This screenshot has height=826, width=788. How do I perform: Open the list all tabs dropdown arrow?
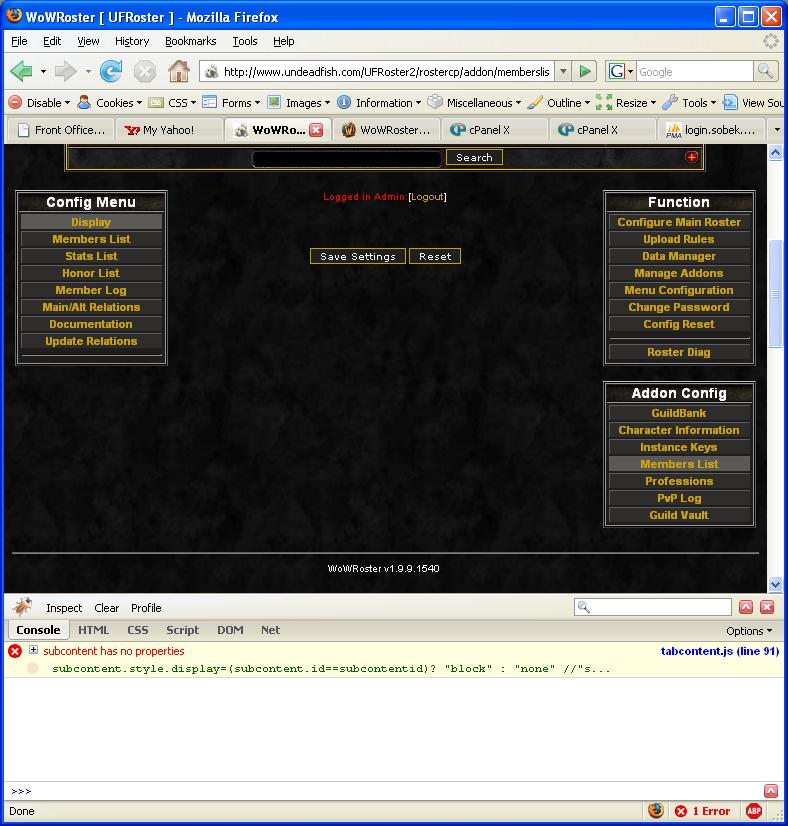777,130
